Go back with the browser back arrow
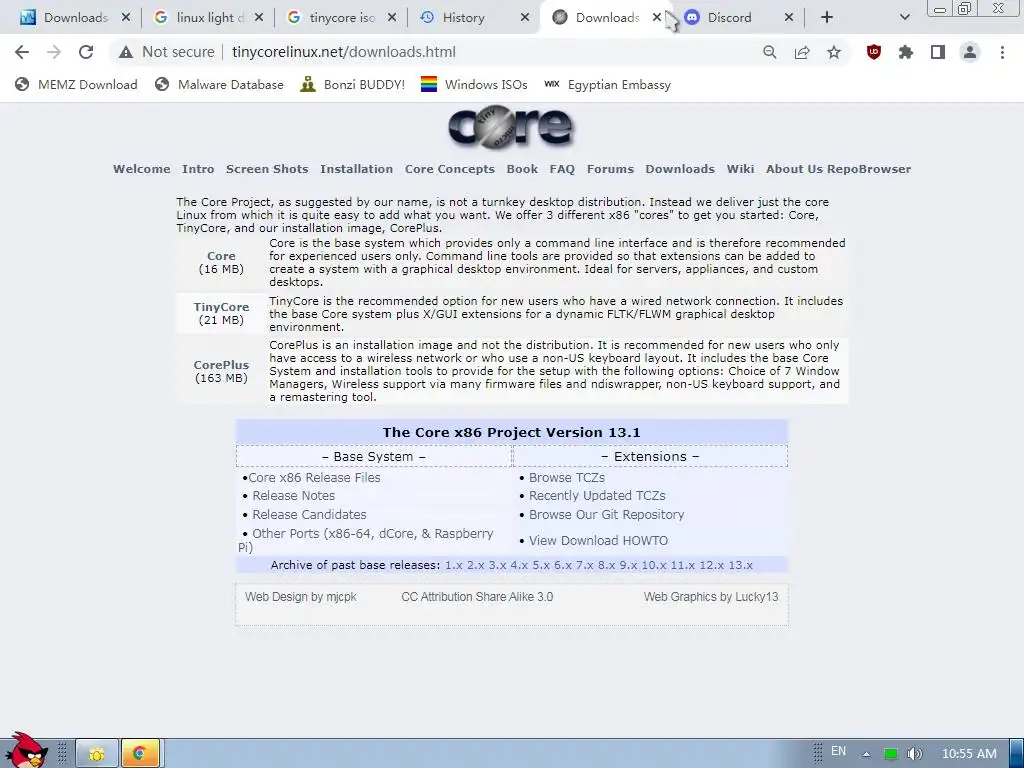1024x768 pixels. point(22,52)
